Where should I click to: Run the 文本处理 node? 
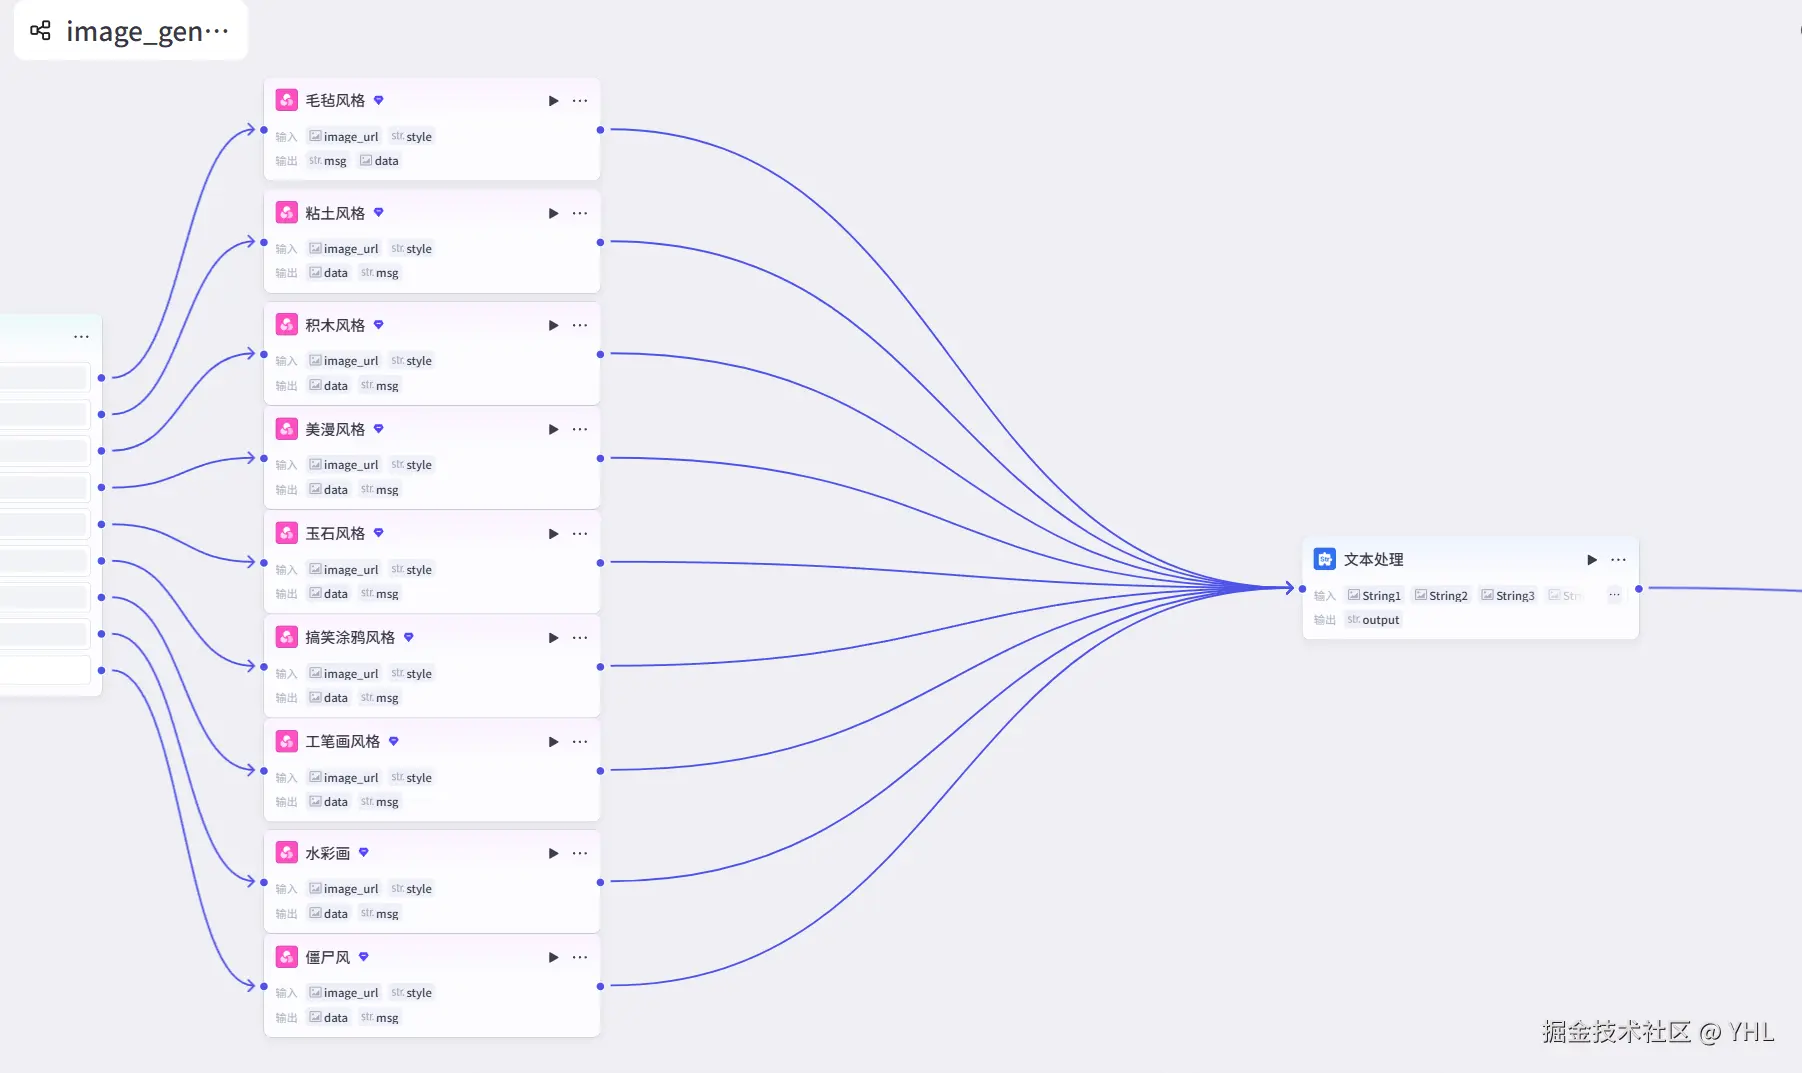pyautogui.click(x=1592, y=560)
